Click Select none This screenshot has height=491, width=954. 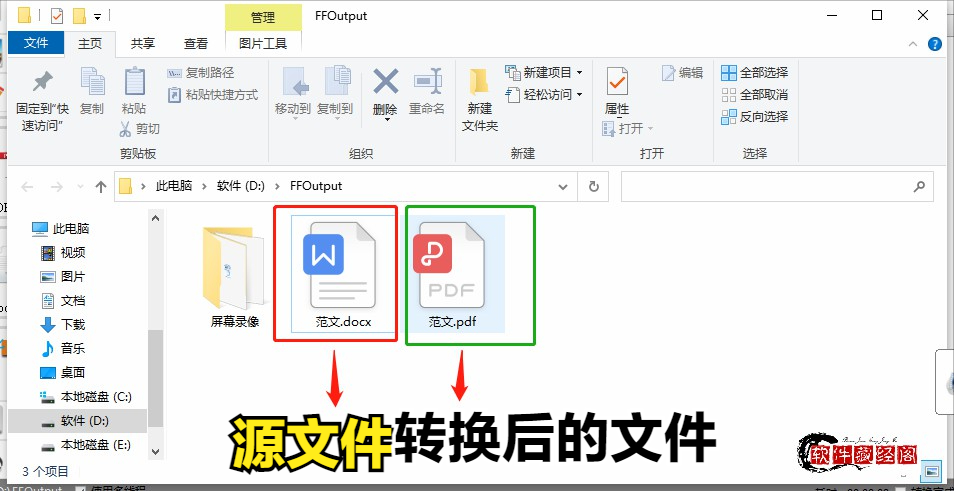[754, 94]
